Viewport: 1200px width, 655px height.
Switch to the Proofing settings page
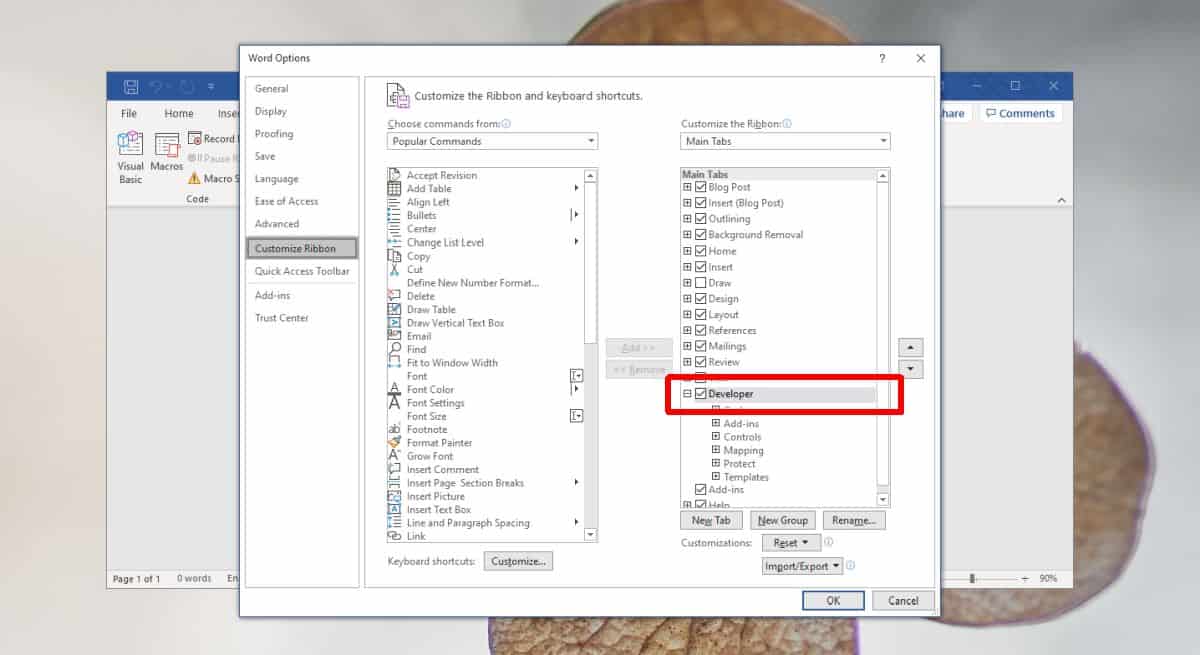point(274,133)
